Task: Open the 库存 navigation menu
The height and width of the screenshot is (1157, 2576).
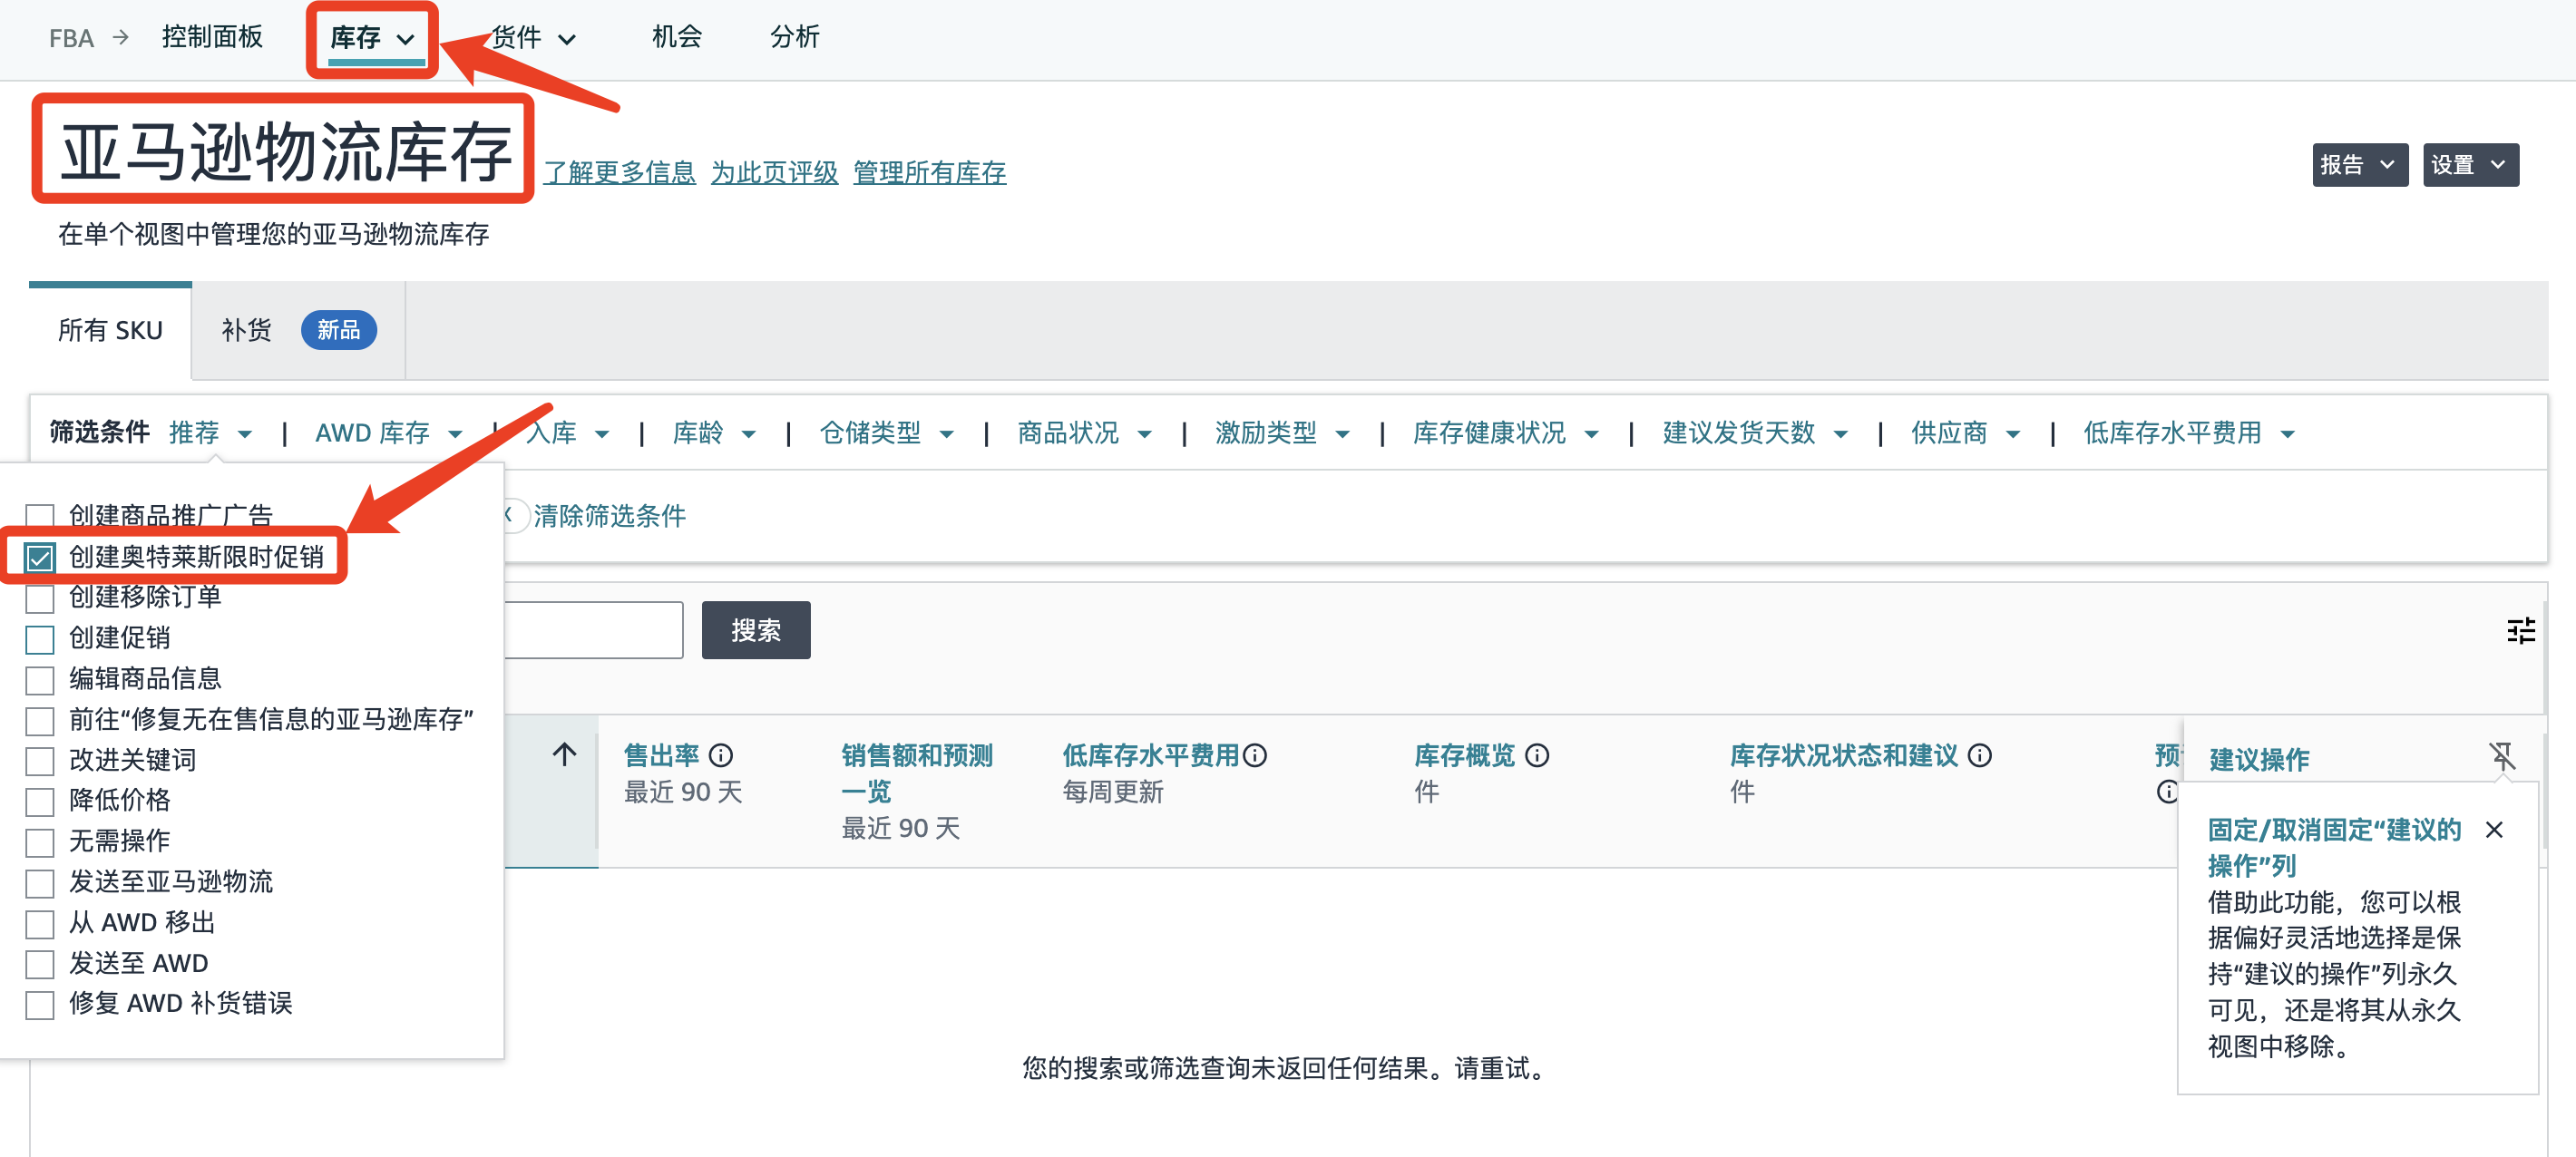Action: 372,38
